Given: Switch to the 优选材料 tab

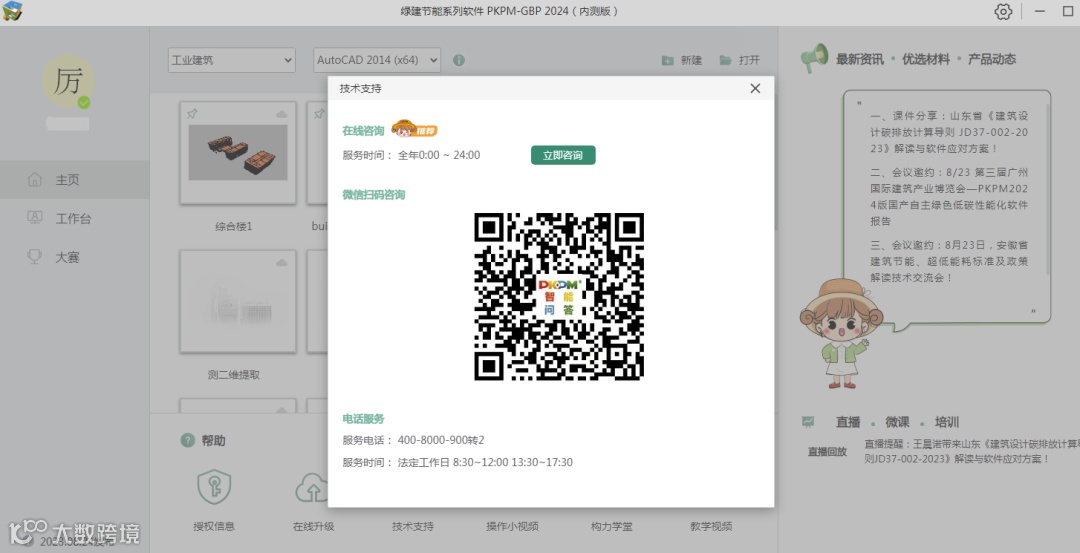Looking at the screenshot, I should click(x=925, y=59).
